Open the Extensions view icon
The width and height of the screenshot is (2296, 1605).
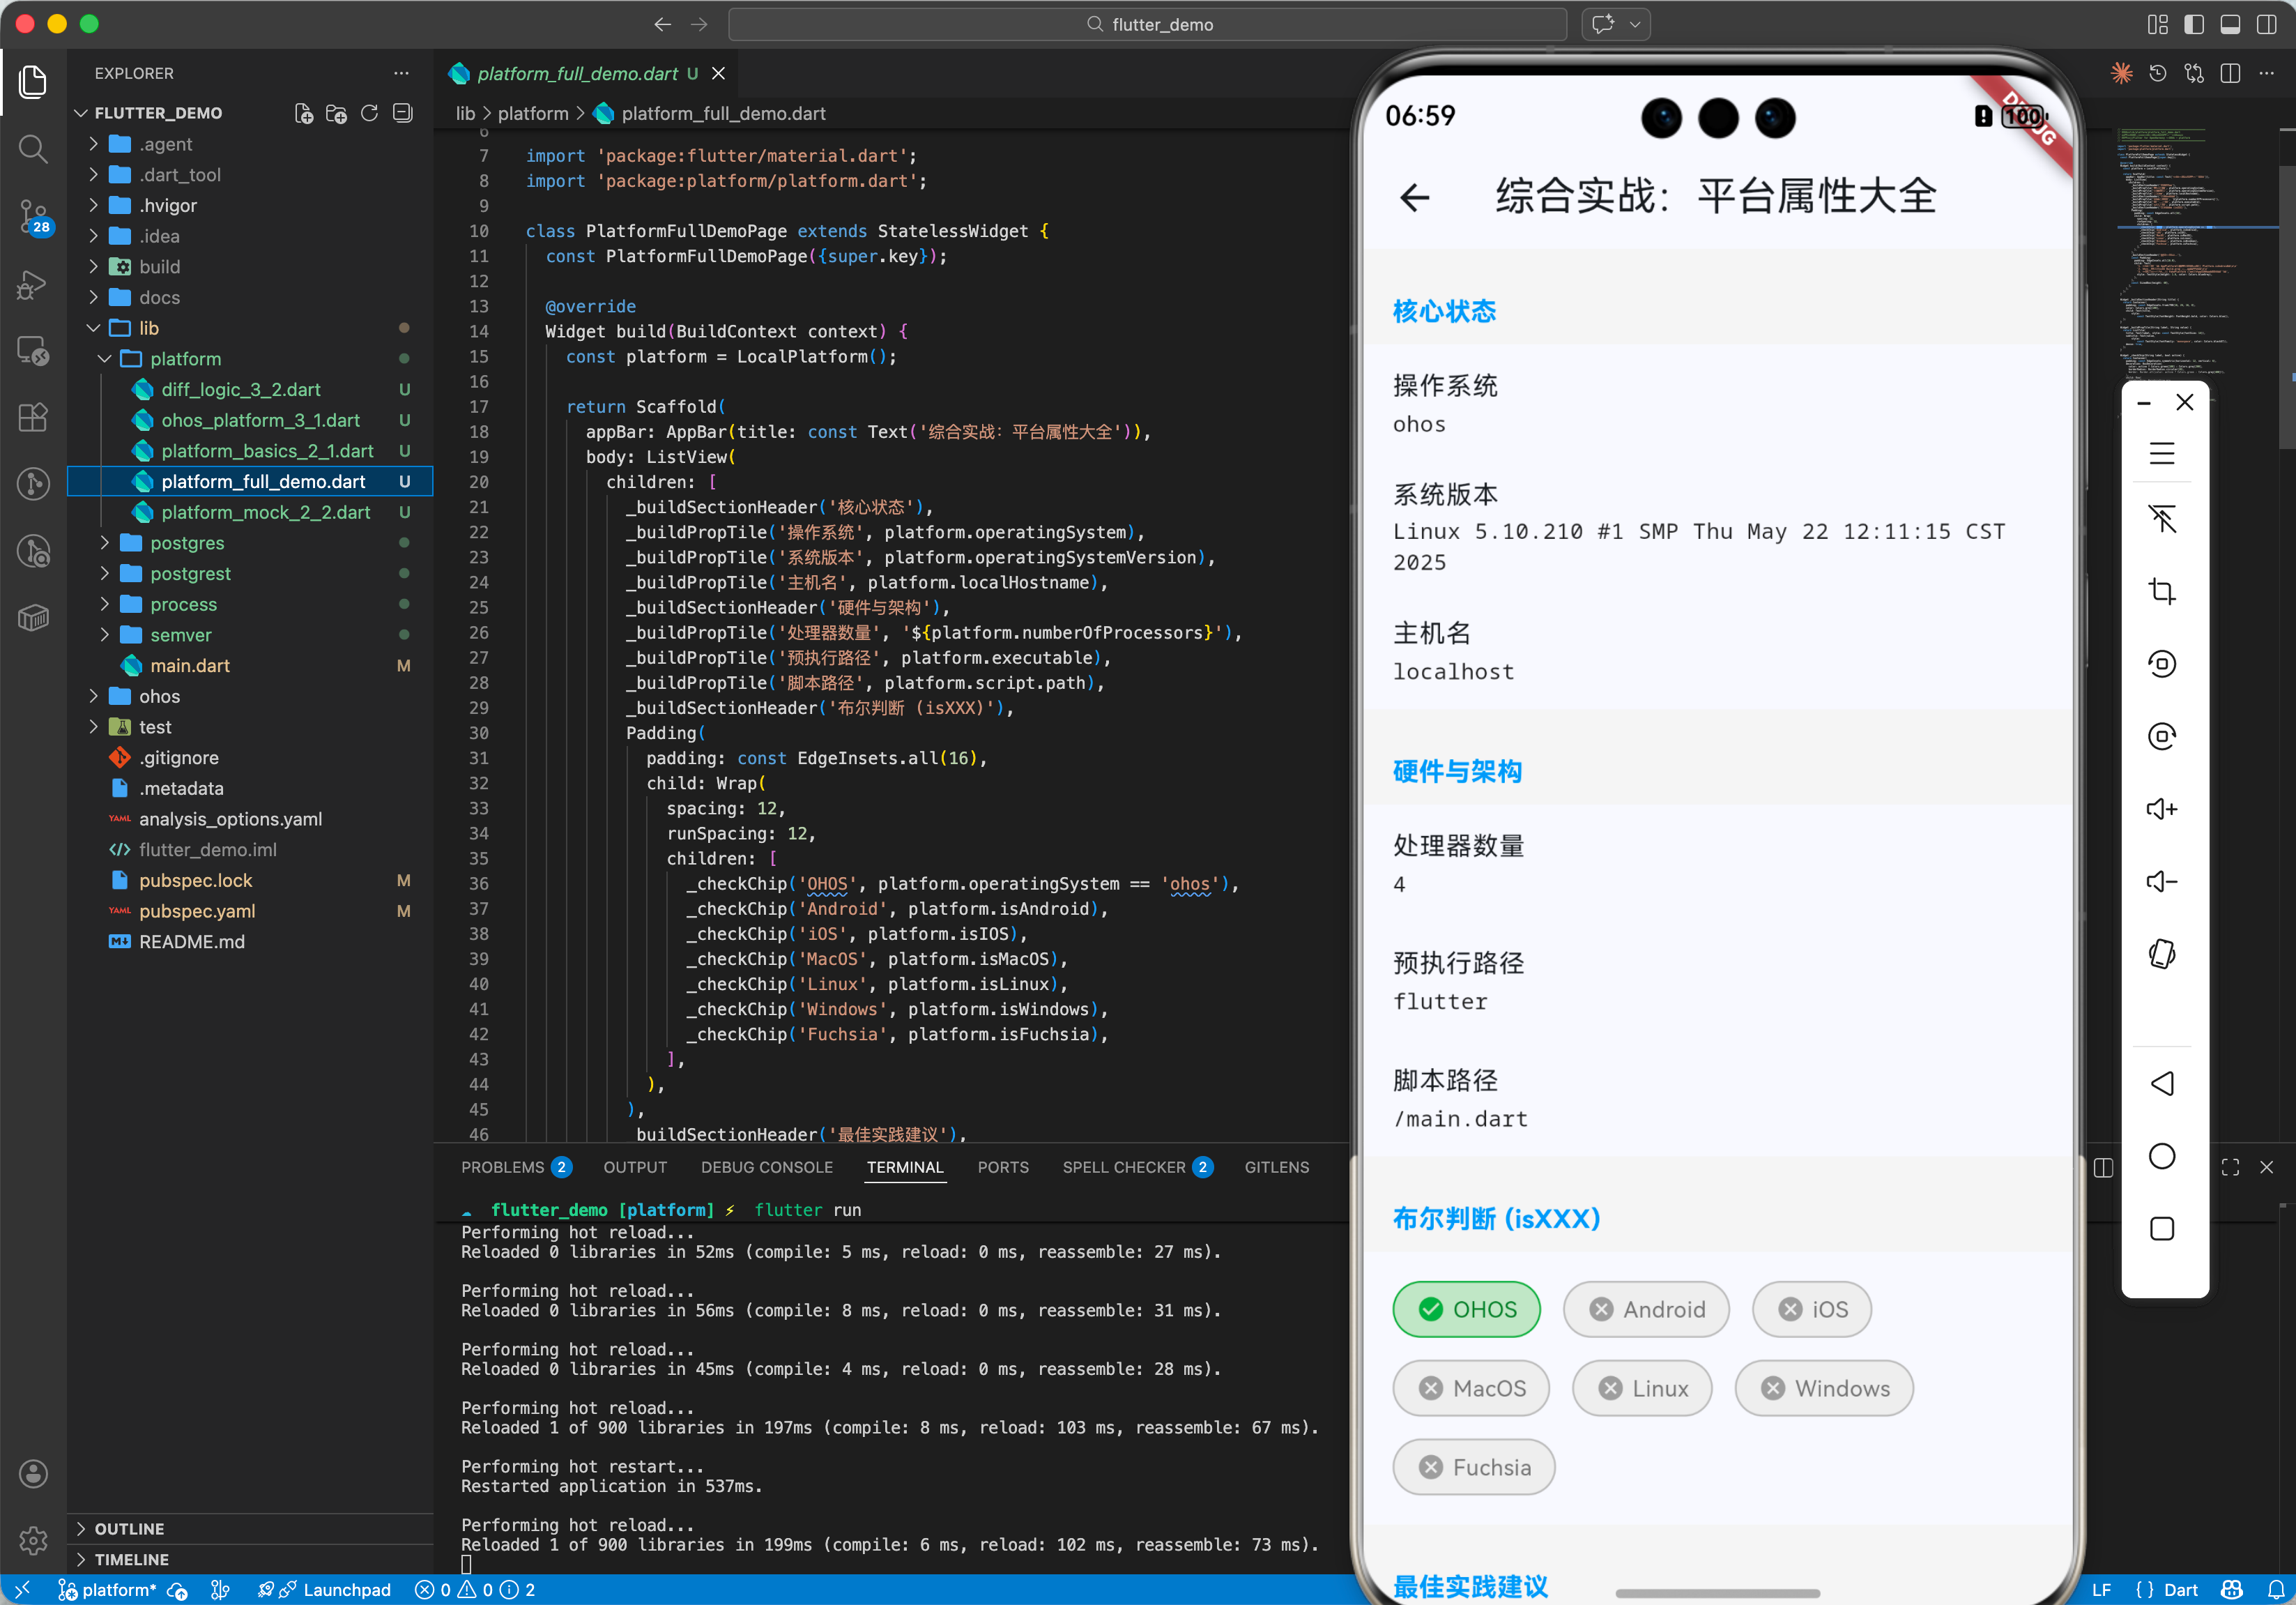click(33, 417)
